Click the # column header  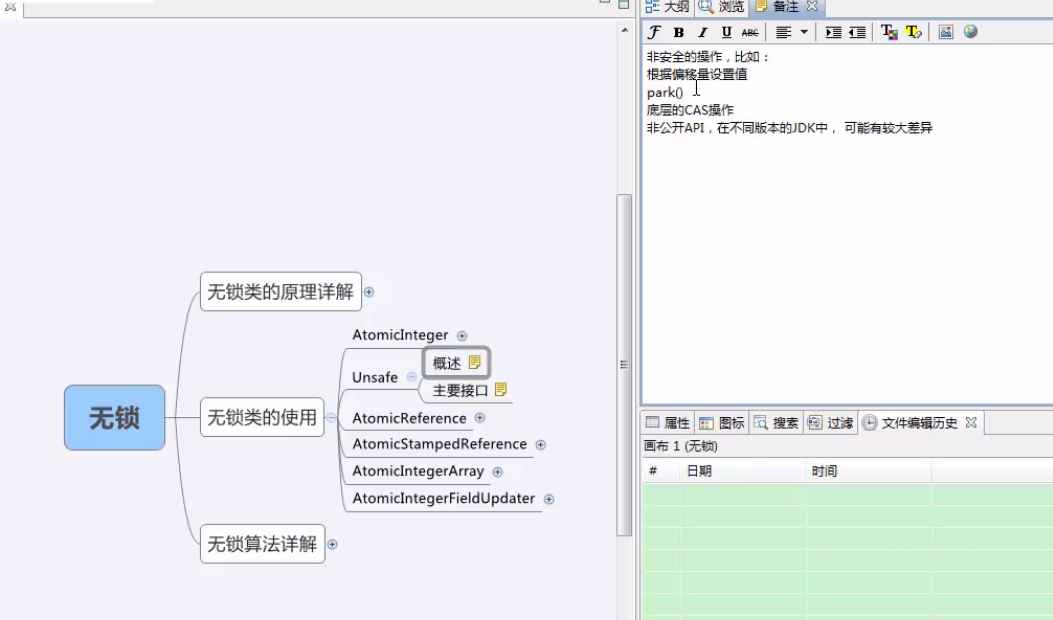pos(661,471)
